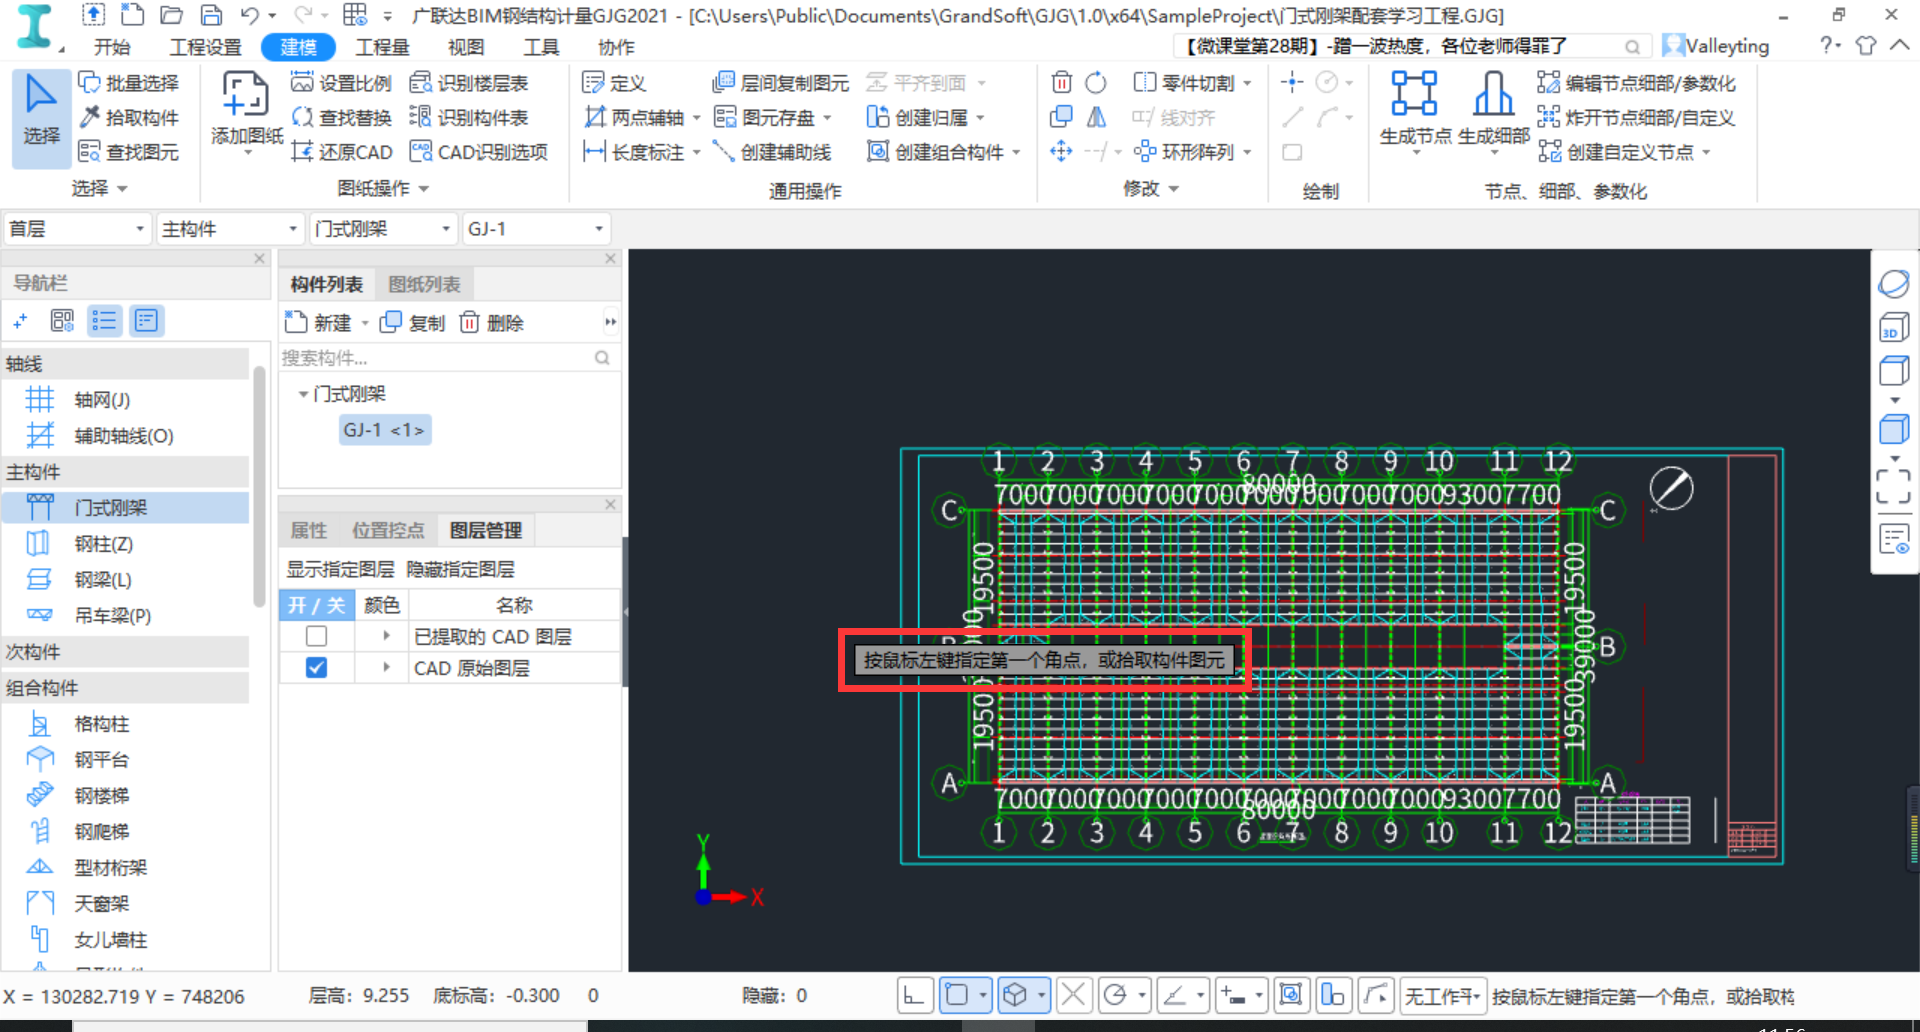Open the 无工作平 dropdown in status bar

tap(1443, 995)
